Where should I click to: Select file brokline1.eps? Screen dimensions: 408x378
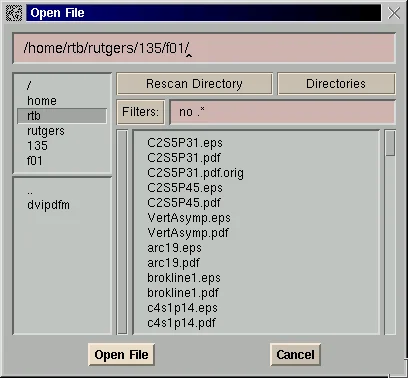[x=184, y=278]
